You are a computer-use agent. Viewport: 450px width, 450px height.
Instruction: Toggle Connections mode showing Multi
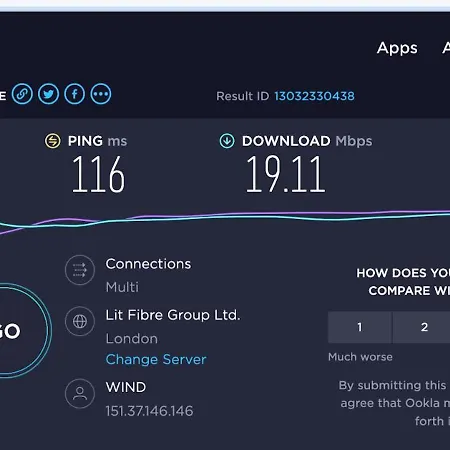tap(122, 287)
